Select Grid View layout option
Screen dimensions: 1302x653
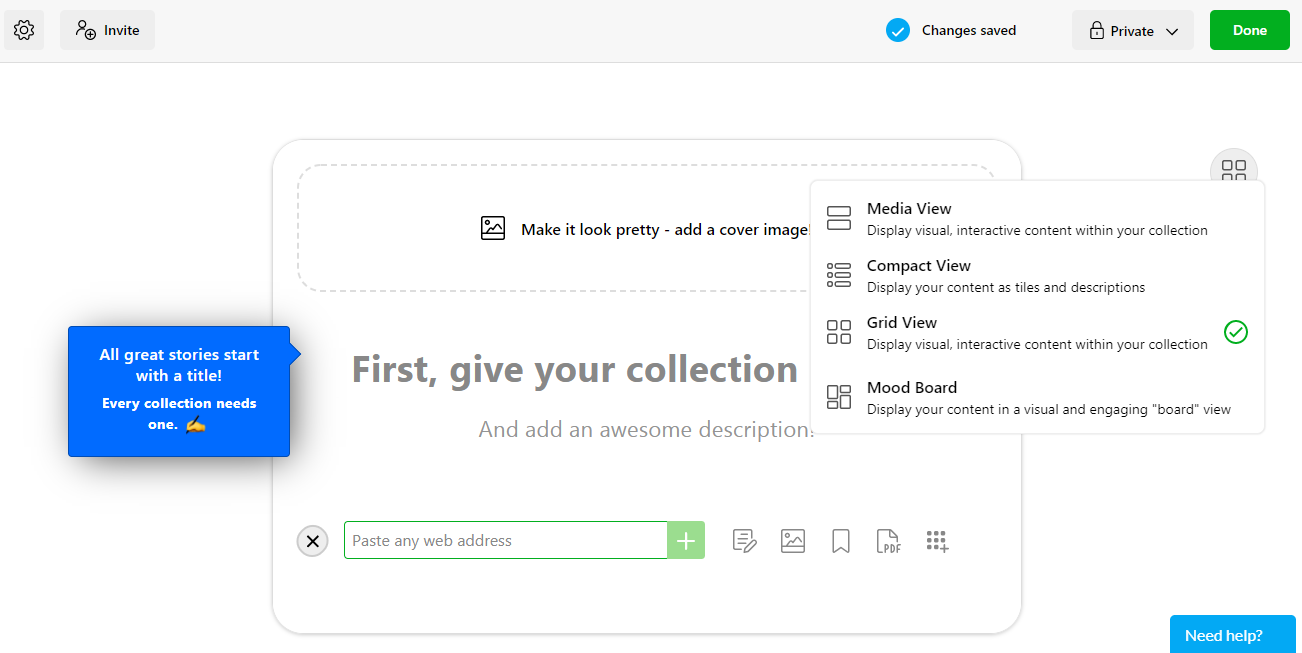click(1037, 333)
